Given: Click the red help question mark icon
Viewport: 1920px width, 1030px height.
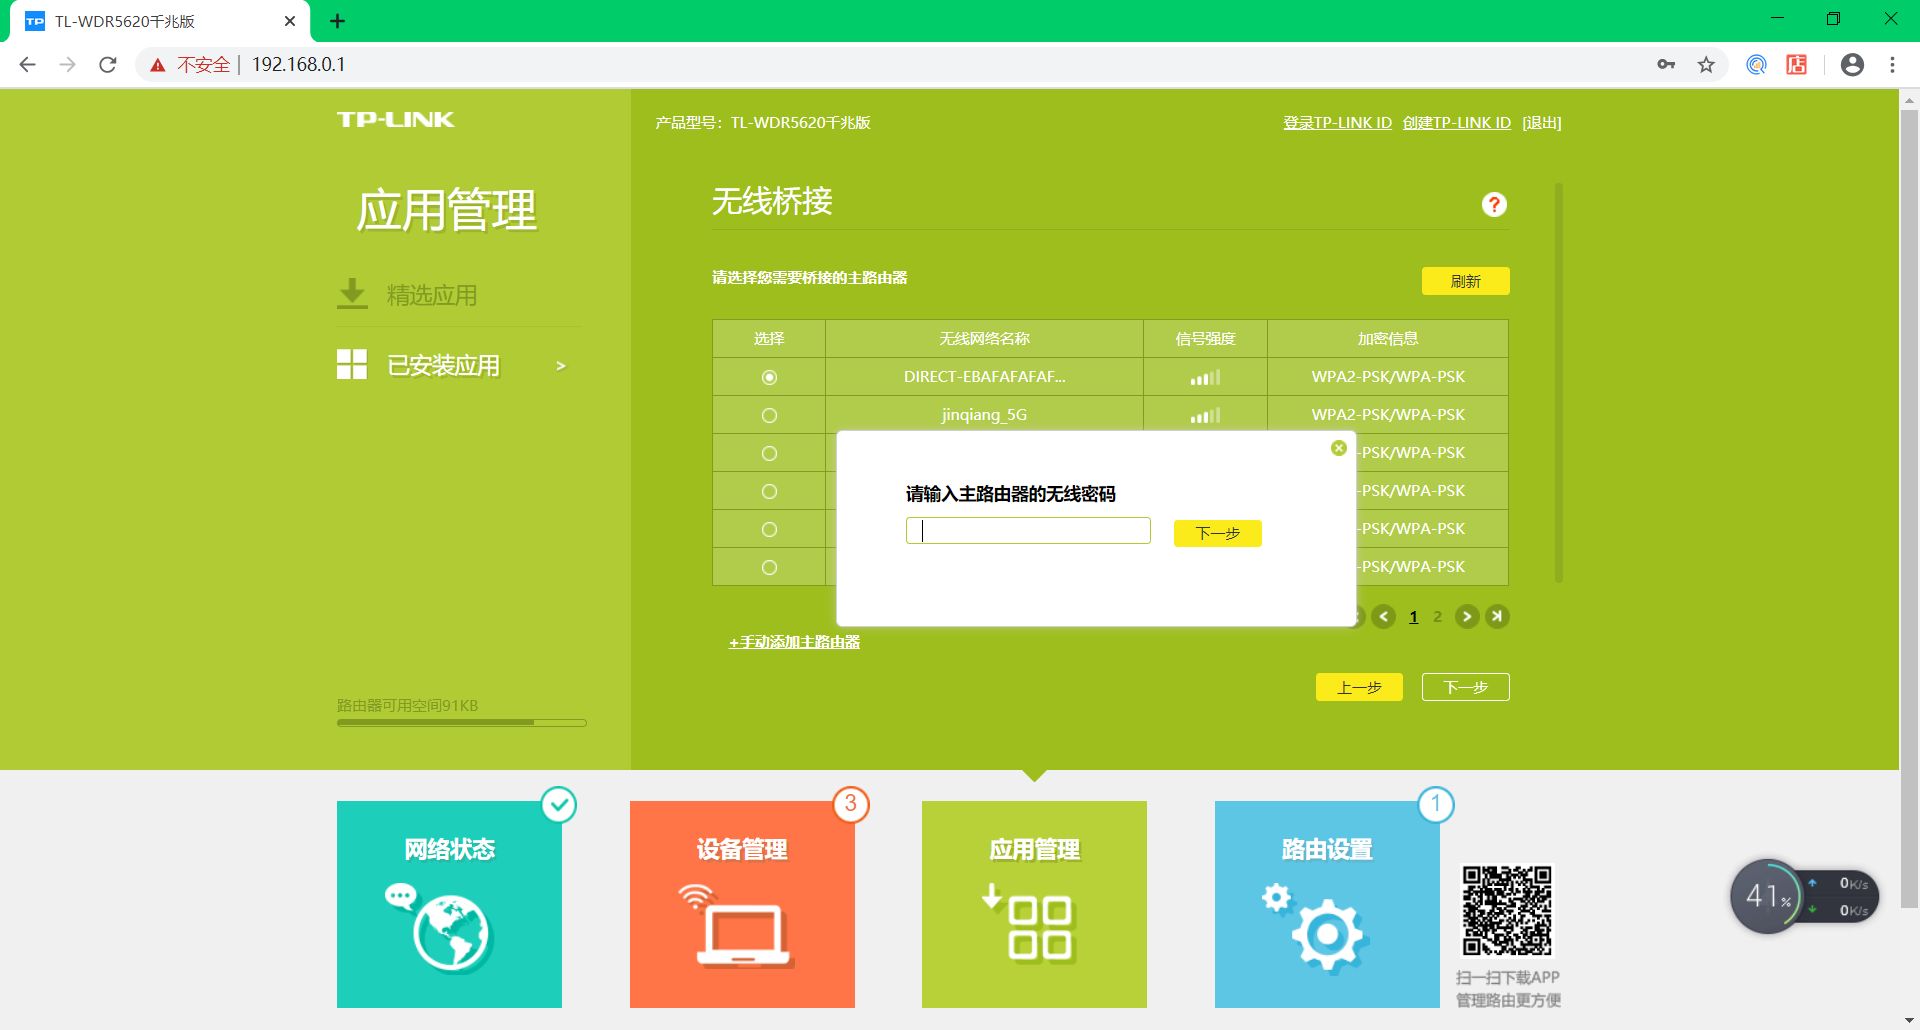Looking at the screenshot, I should (1494, 204).
